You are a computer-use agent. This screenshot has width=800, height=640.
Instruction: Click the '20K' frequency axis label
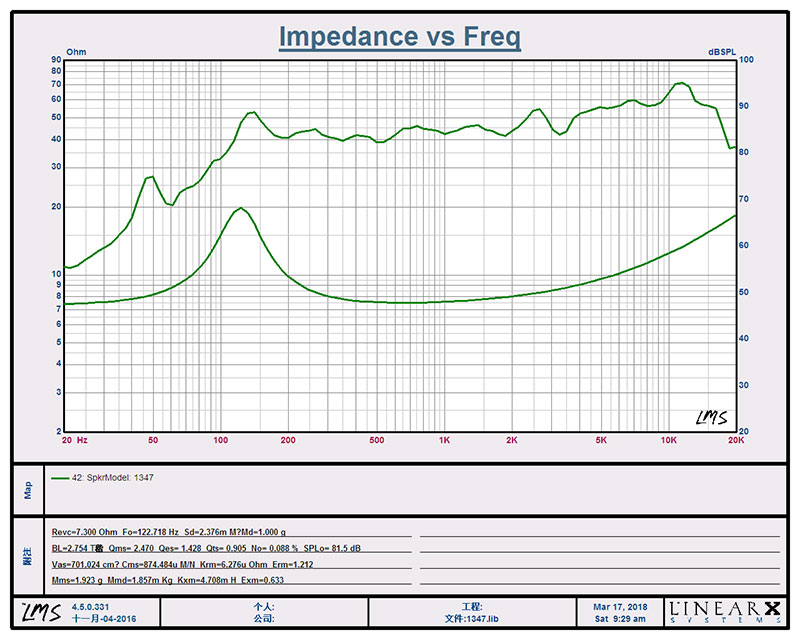point(735,440)
